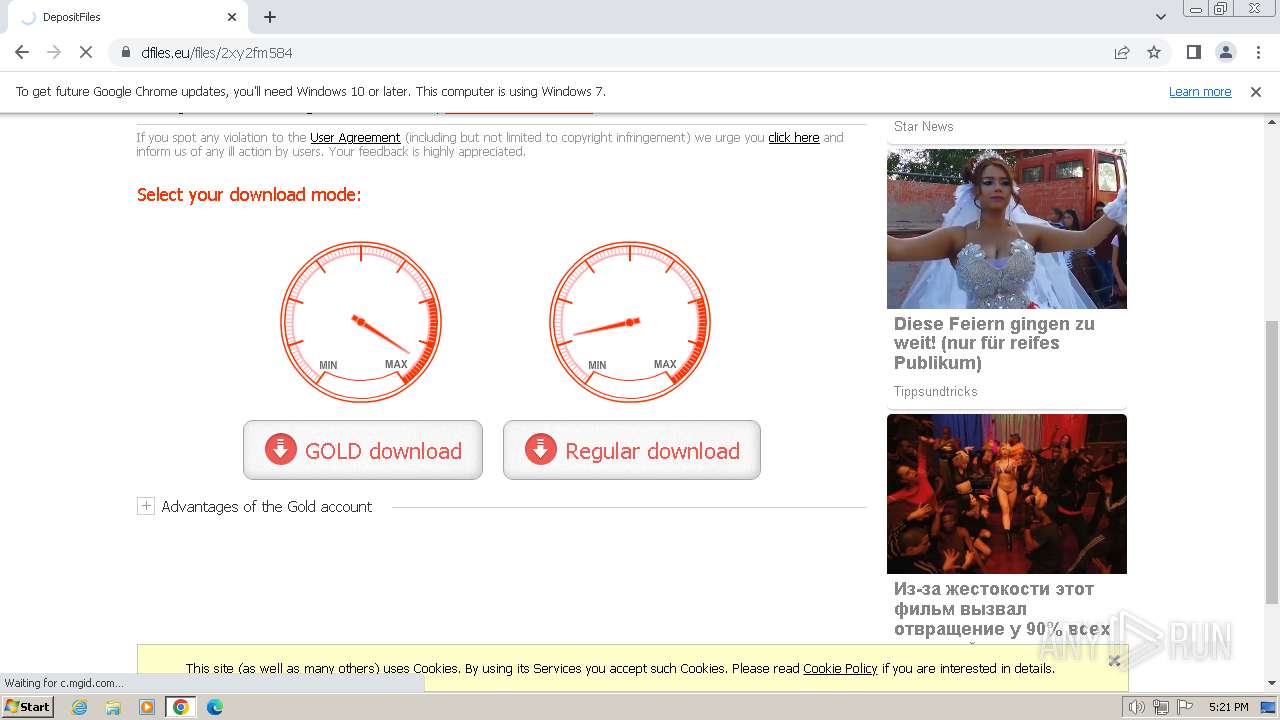The height and width of the screenshot is (720, 1280).
Task: Click the Regular download button
Action: pyautogui.click(x=632, y=450)
